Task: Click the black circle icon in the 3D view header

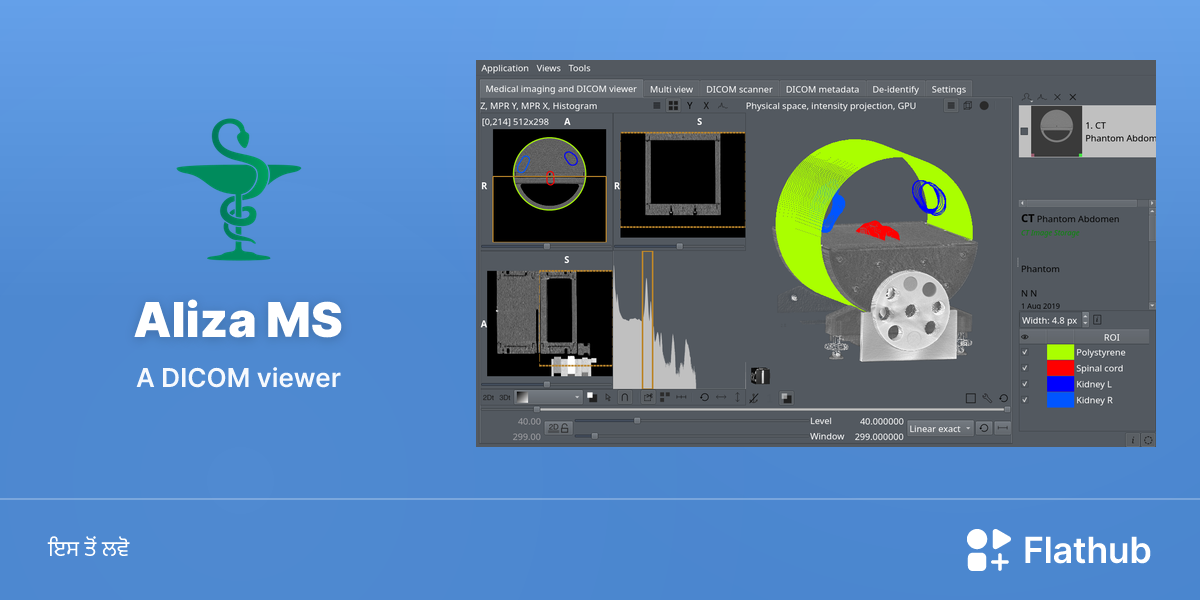Action: [x=984, y=105]
